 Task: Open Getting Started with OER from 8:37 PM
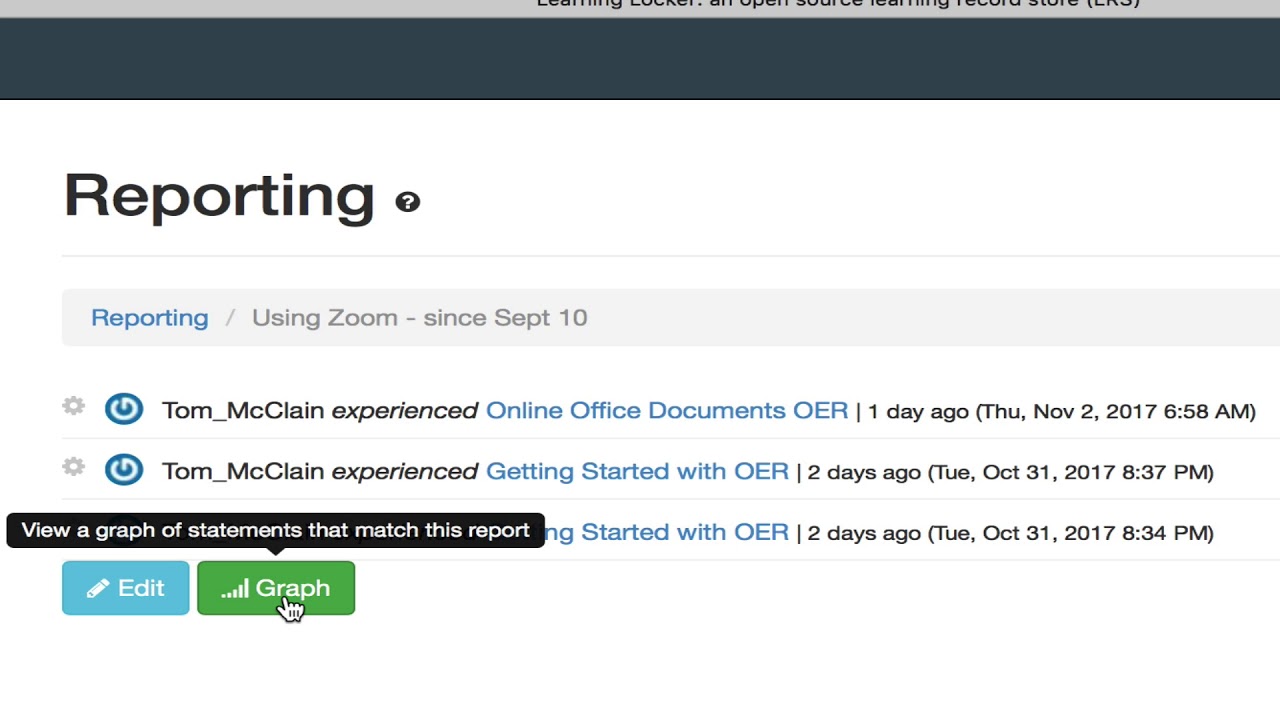click(637, 471)
